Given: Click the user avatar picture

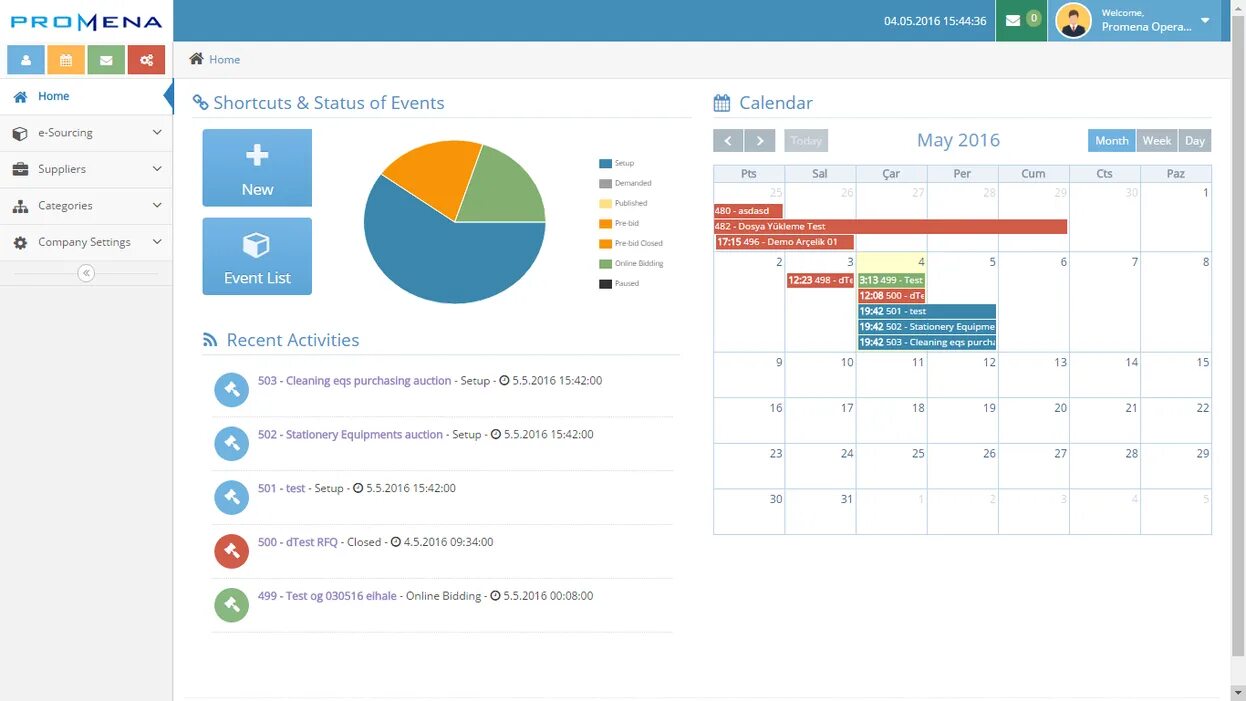Looking at the screenshot, I should pos(1073,21).
